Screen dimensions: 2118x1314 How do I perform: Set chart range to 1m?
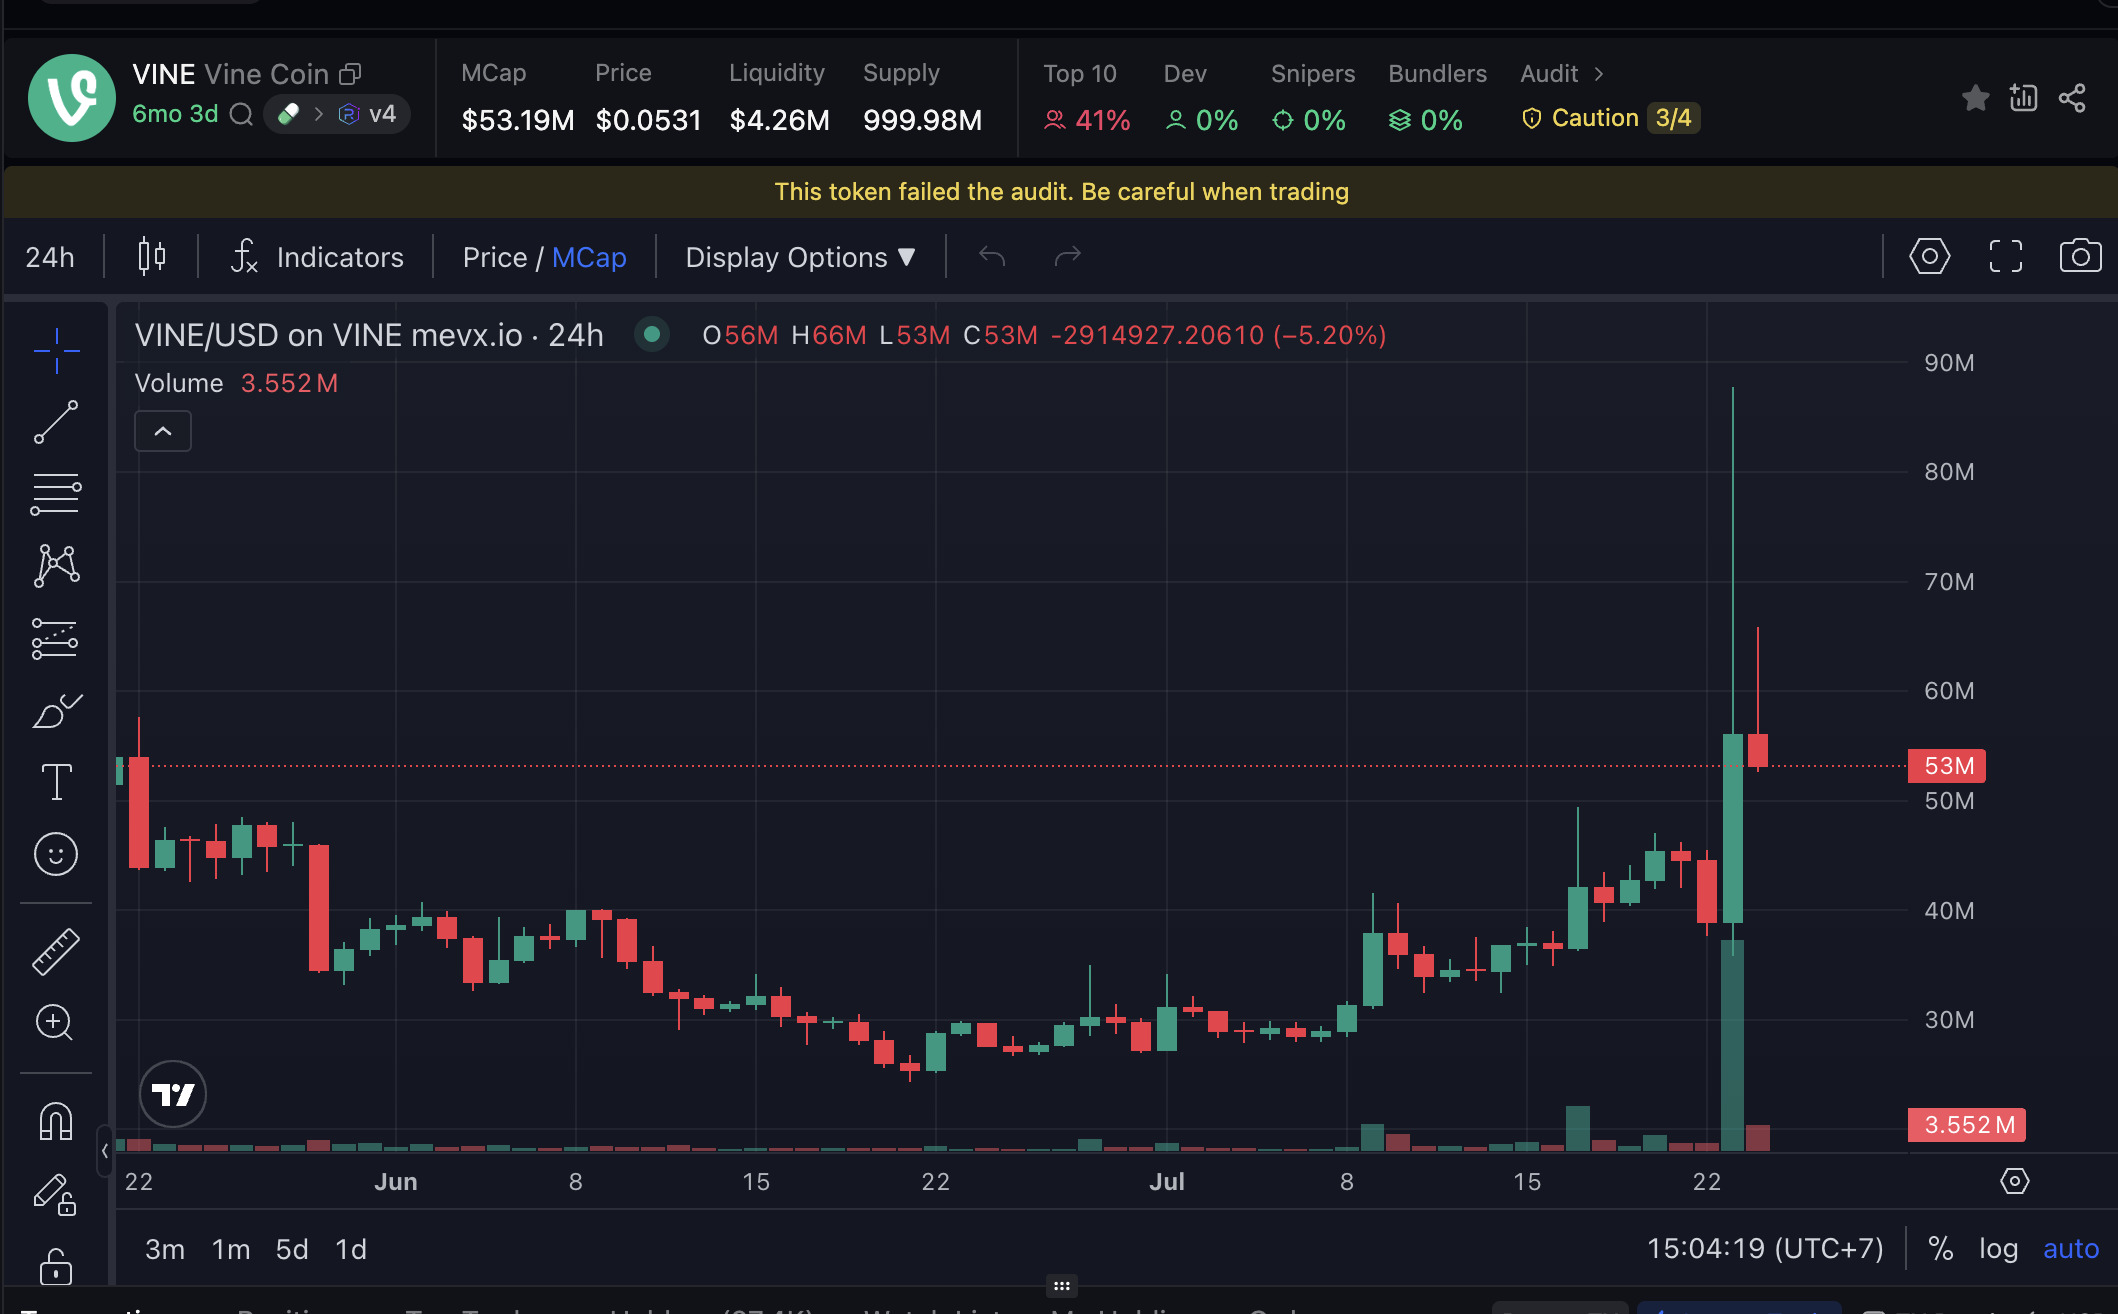tap(231, 1249)
